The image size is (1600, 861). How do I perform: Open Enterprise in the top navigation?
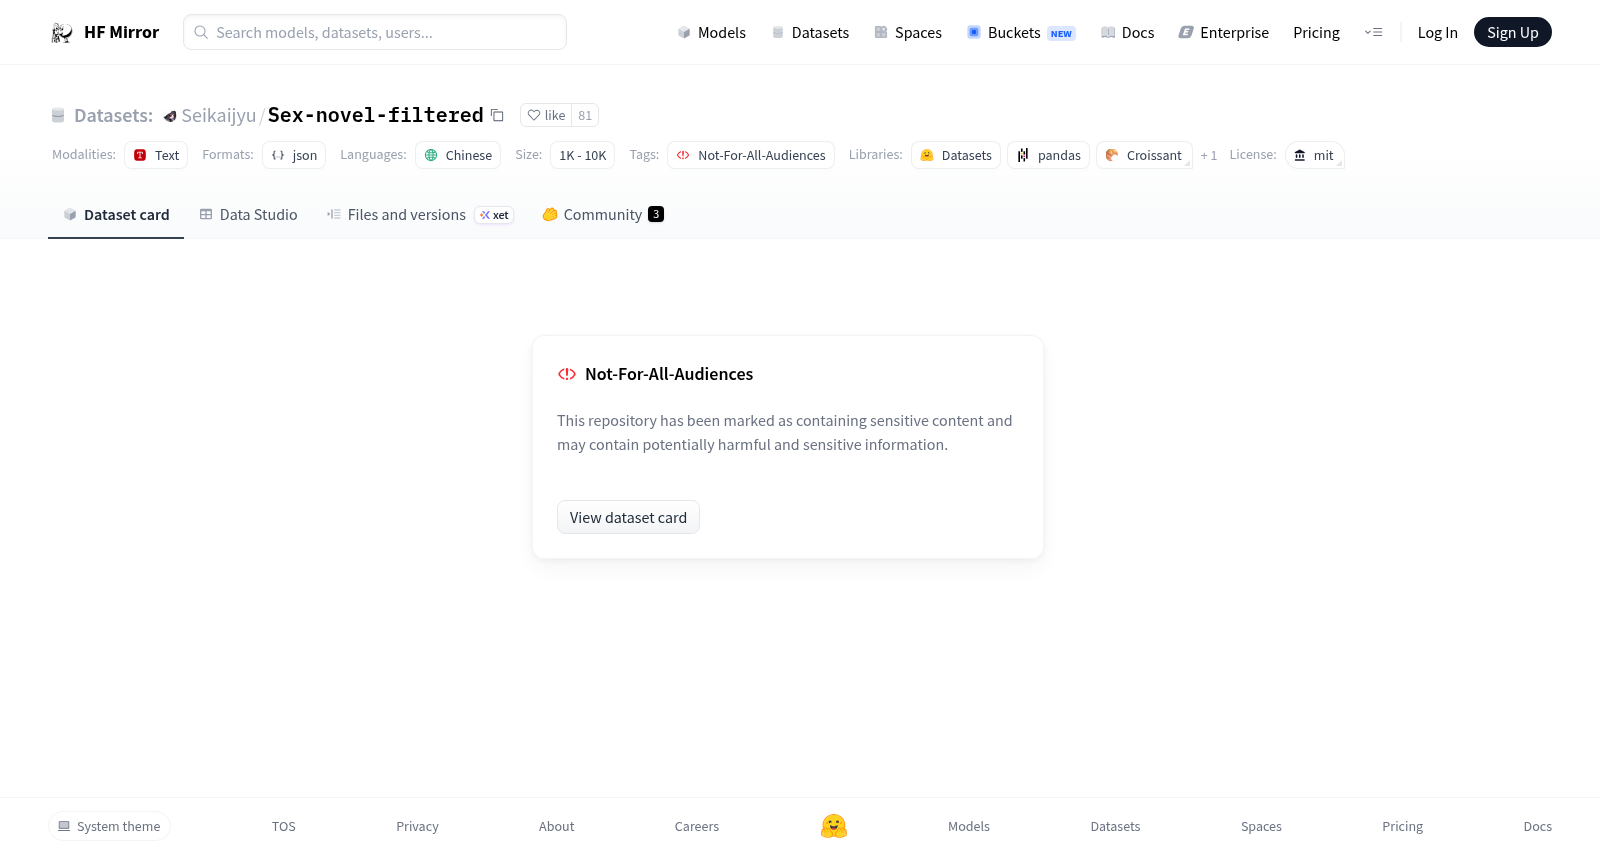[1223, 33]
